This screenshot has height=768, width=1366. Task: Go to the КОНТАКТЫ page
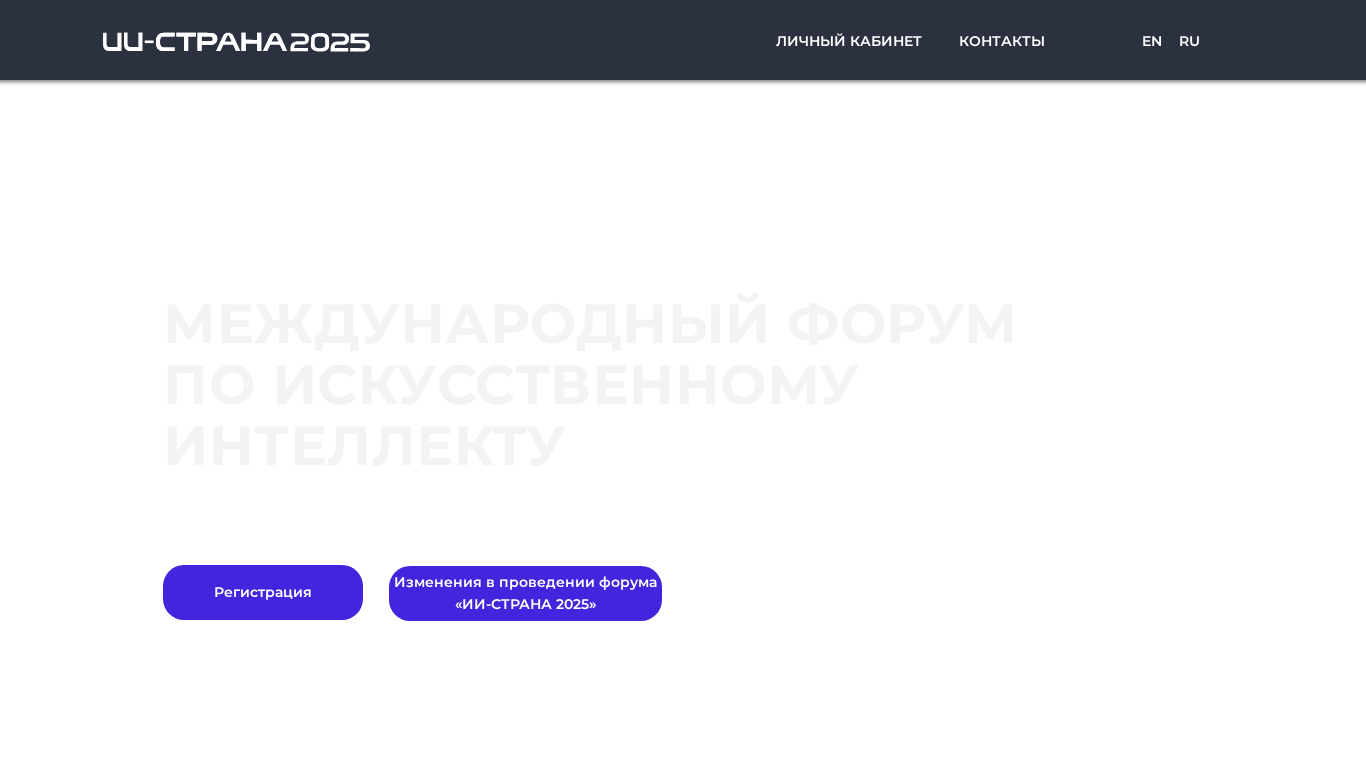pyautogui.click(x=1002, y=41)
